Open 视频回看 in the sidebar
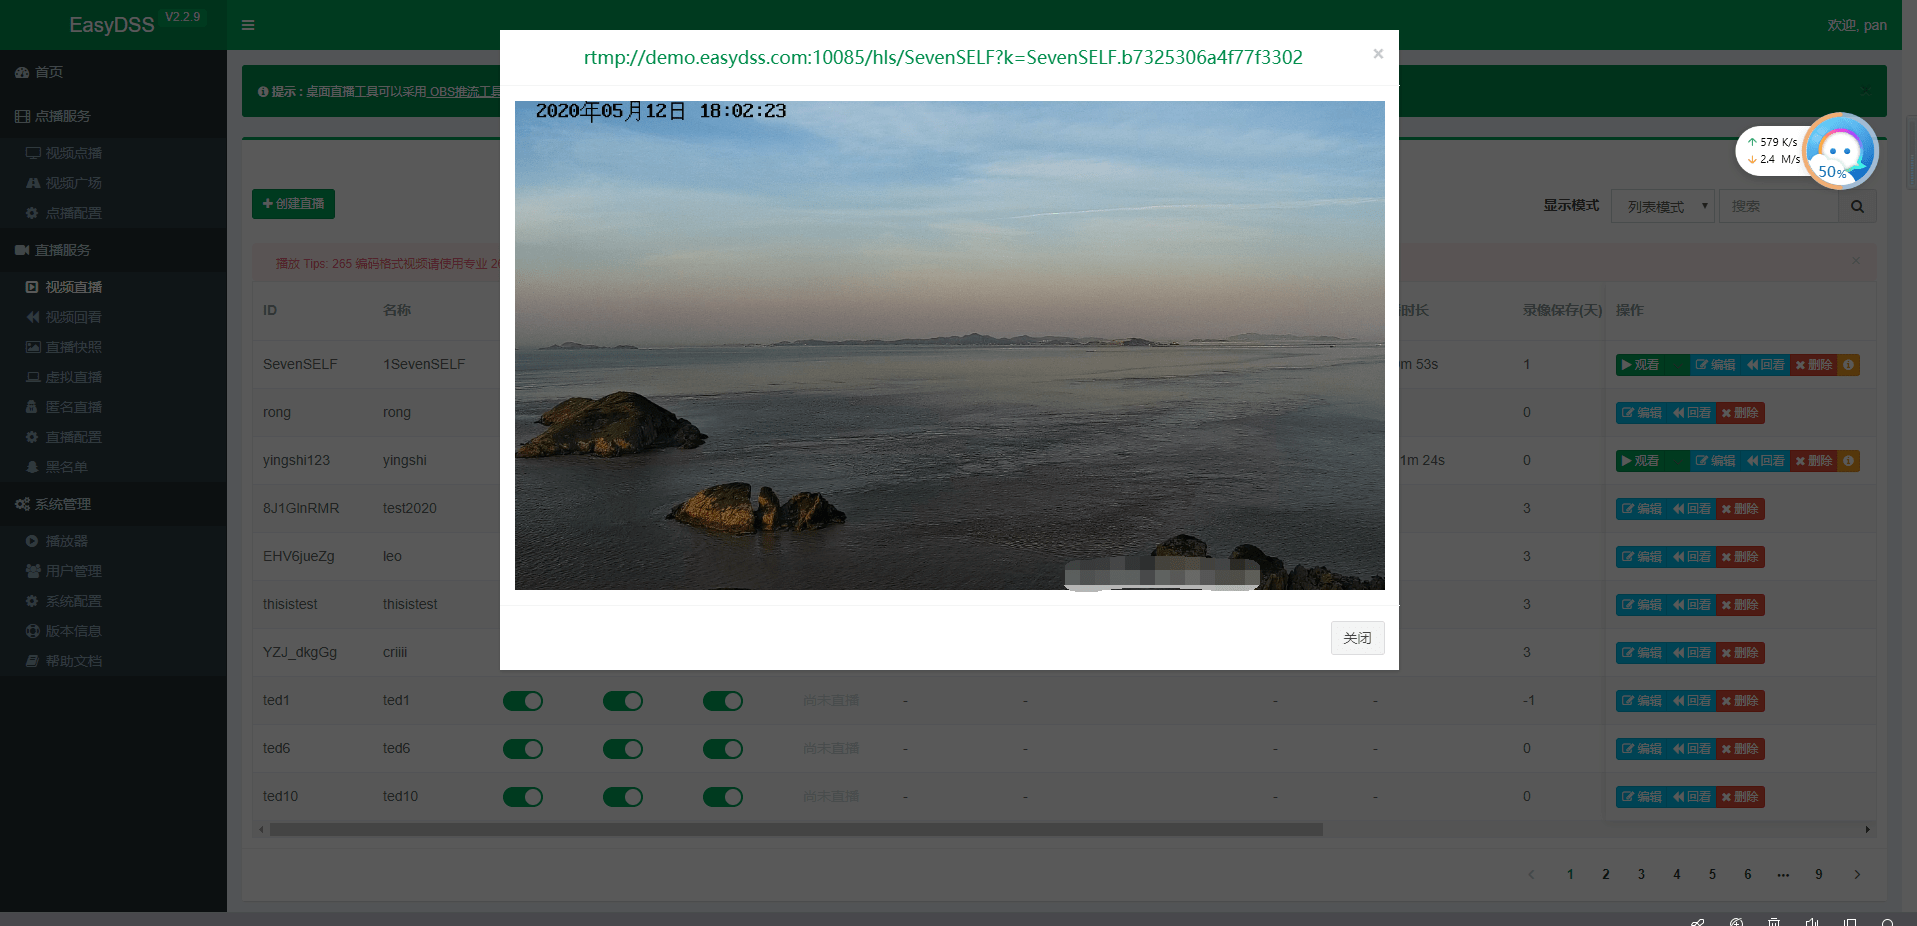This screenshot has height=926, width=1917. [x=73, y=317]
